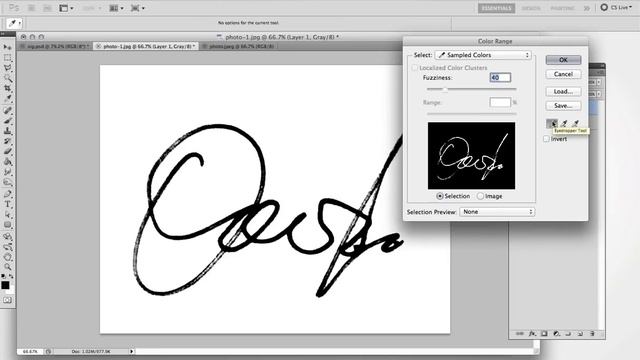Select the 3D Object Rotate tool
The width and height of the screenshot is (640, 360).
click(7, 236)
